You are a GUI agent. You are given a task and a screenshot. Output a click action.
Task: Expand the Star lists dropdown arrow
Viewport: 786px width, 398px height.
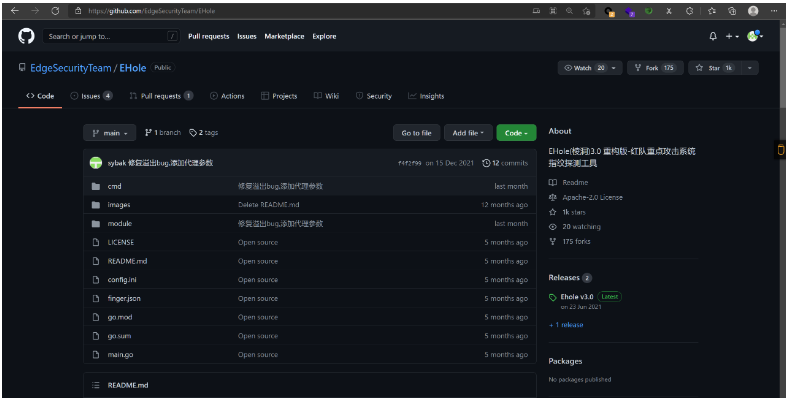tap(750, 68)
